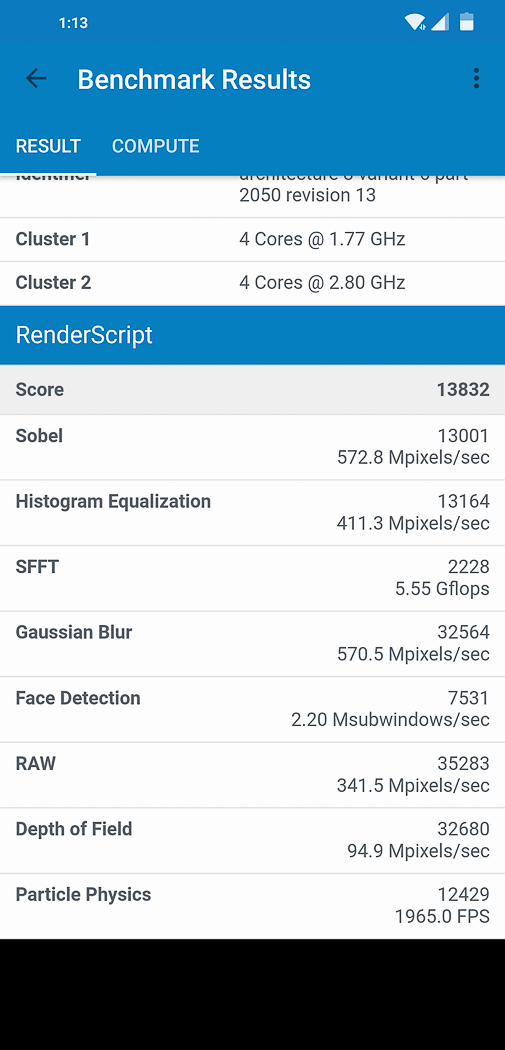Viewport: 505px width, 1050px height.
Task: Select the RESULT tab
Action: [x=48, y=146]
